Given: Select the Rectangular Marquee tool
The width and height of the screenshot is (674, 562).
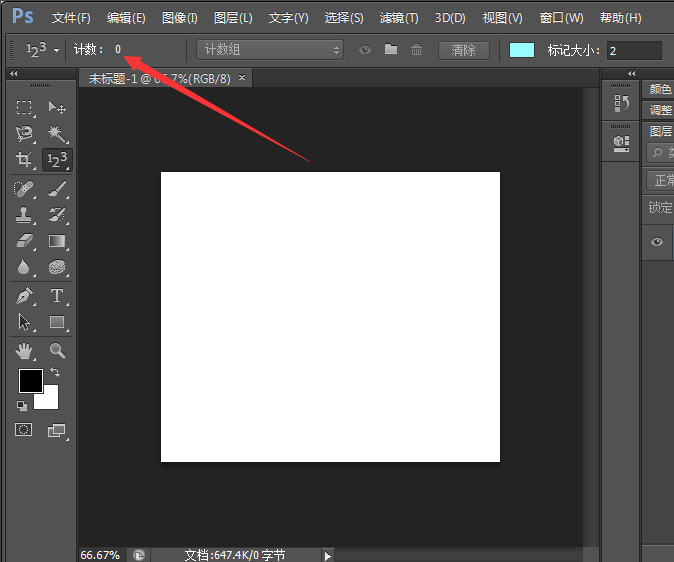Looking at the screenshot, I should tap(24, 107).
